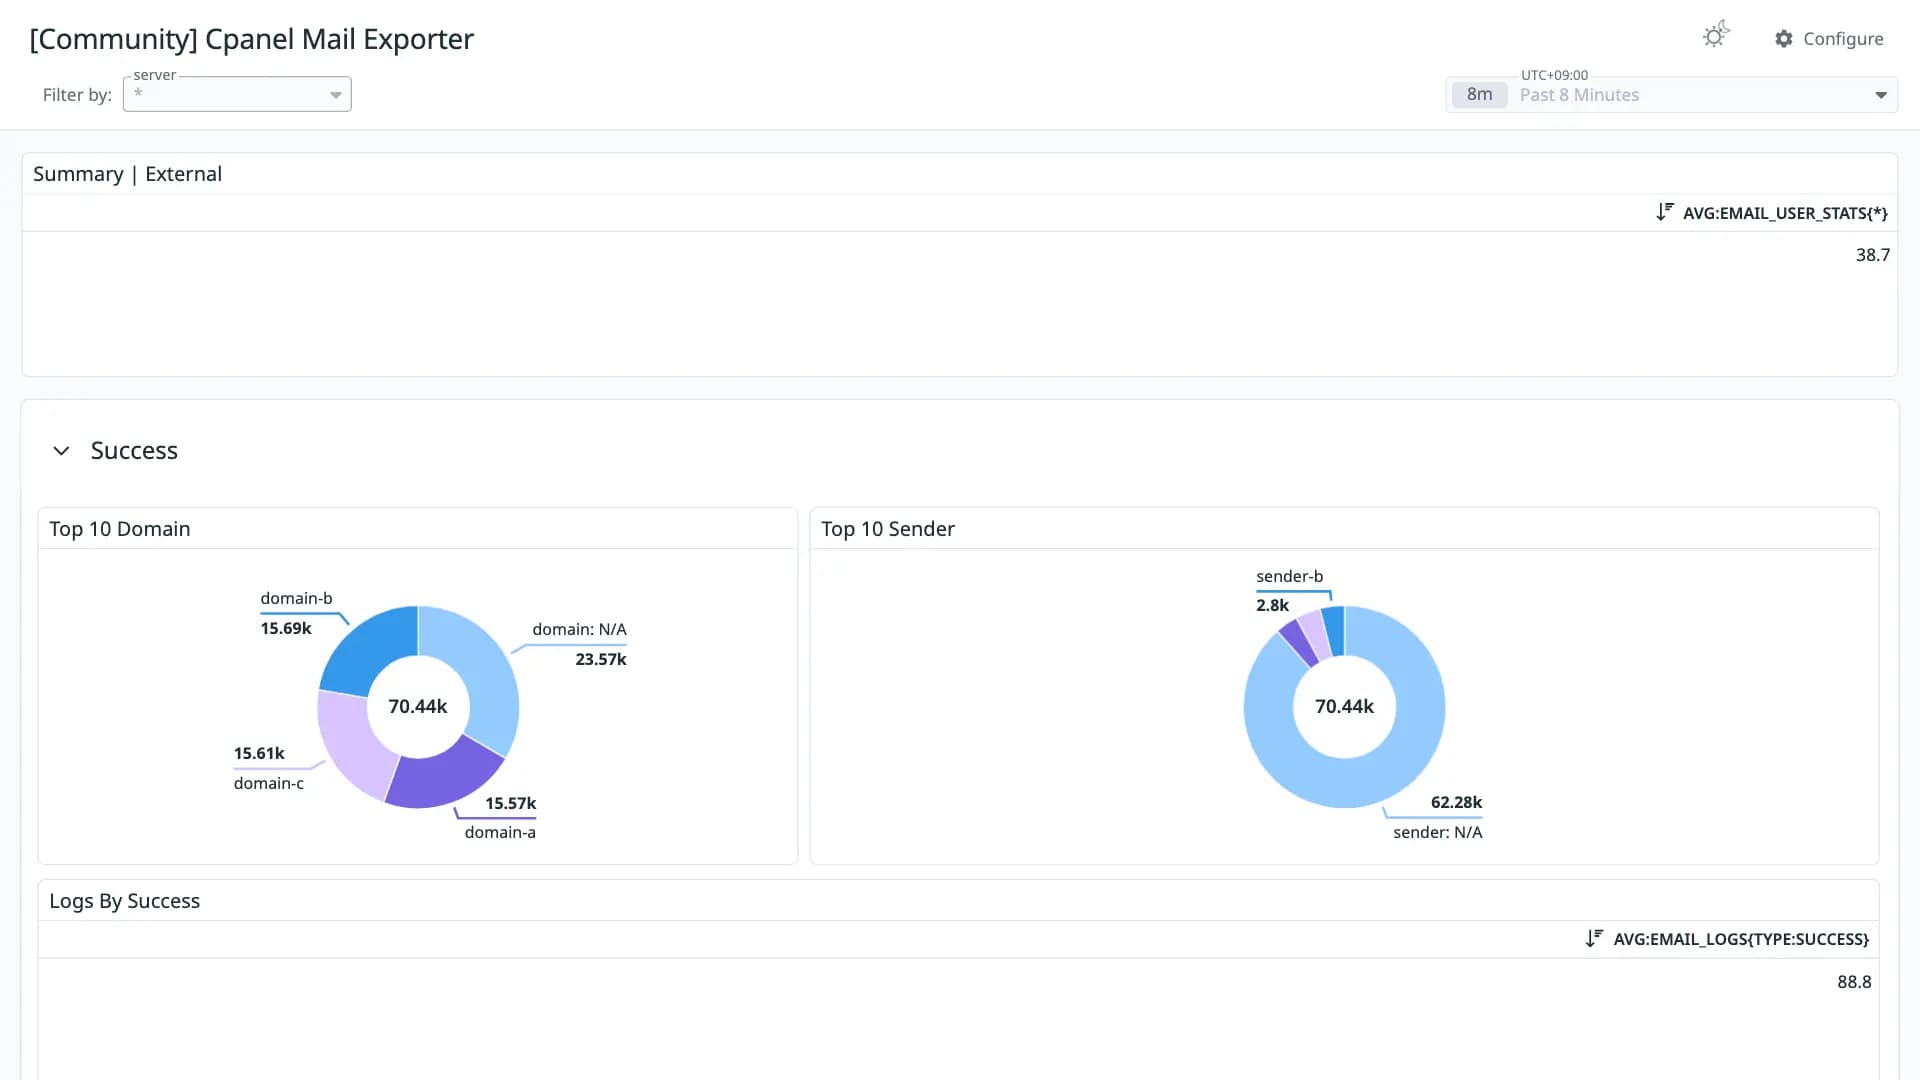
Task: Click the Configure button label
Action: pyautogui.click(x=1843, y=39)
